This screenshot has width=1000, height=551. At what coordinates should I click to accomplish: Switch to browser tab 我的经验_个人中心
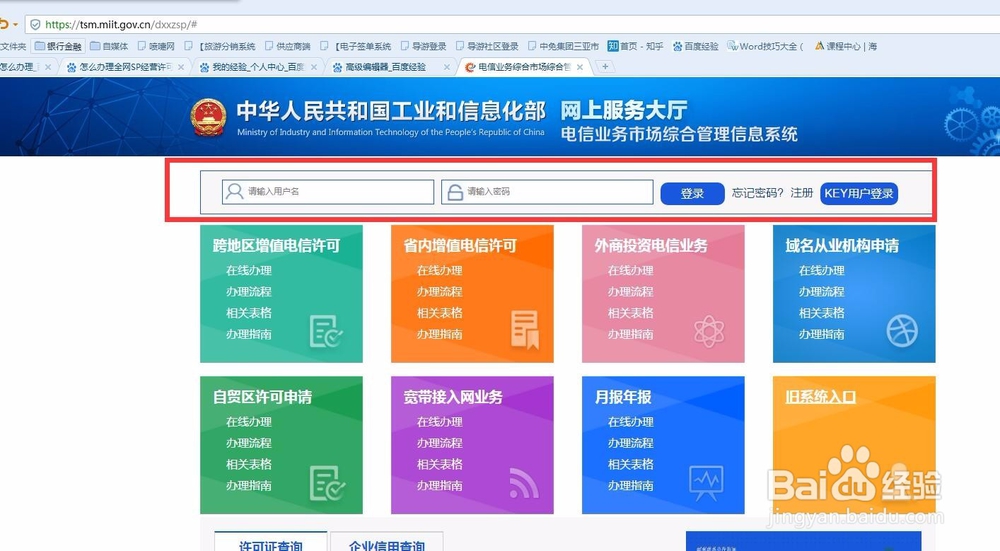[x=258, y=67]
